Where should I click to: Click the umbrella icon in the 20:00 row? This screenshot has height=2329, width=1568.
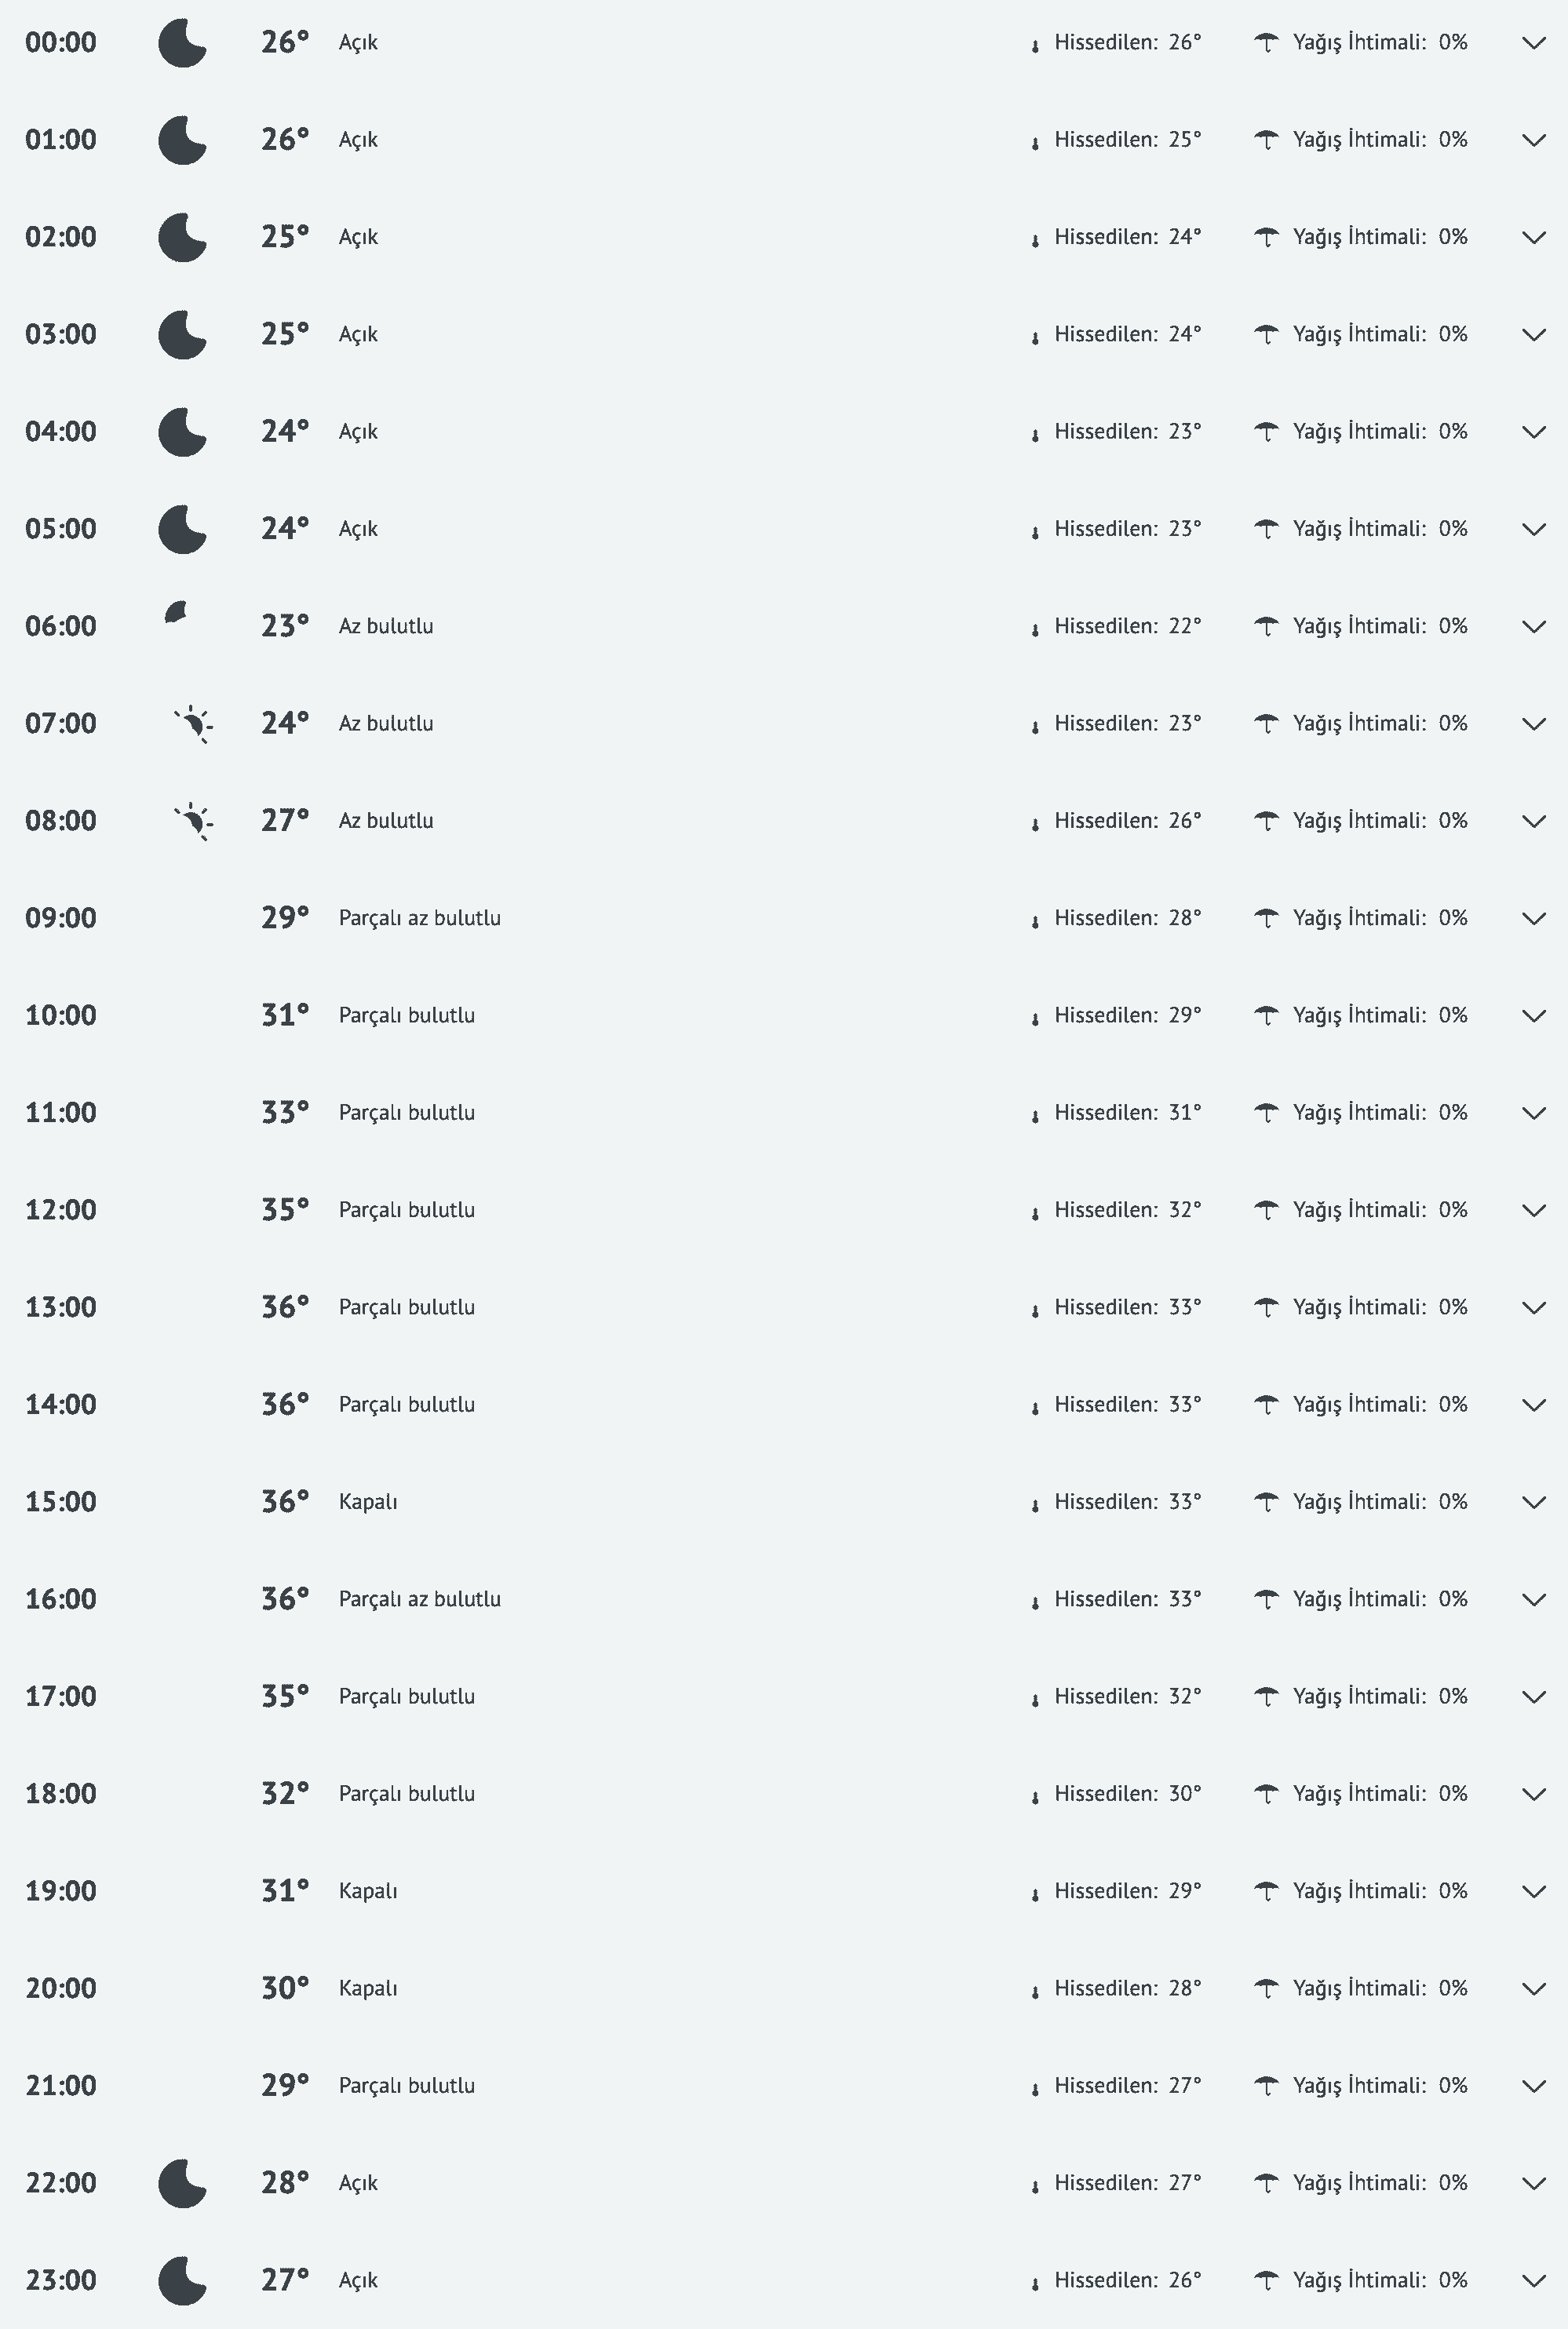[x=1266, y=1988]
